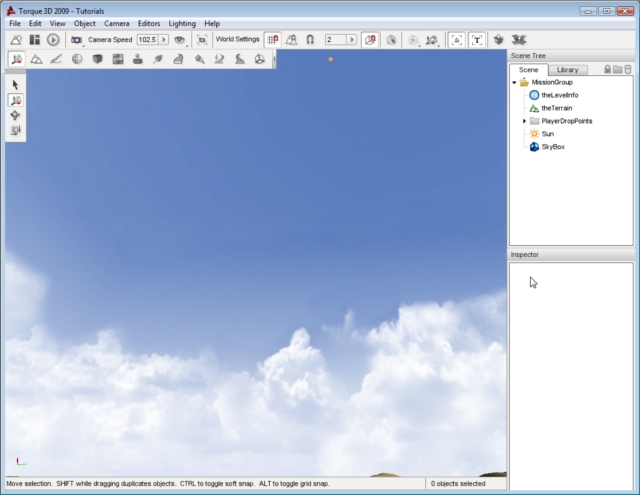Switch to the Library tab
This screenshot has width=640, height=495.
567,70
